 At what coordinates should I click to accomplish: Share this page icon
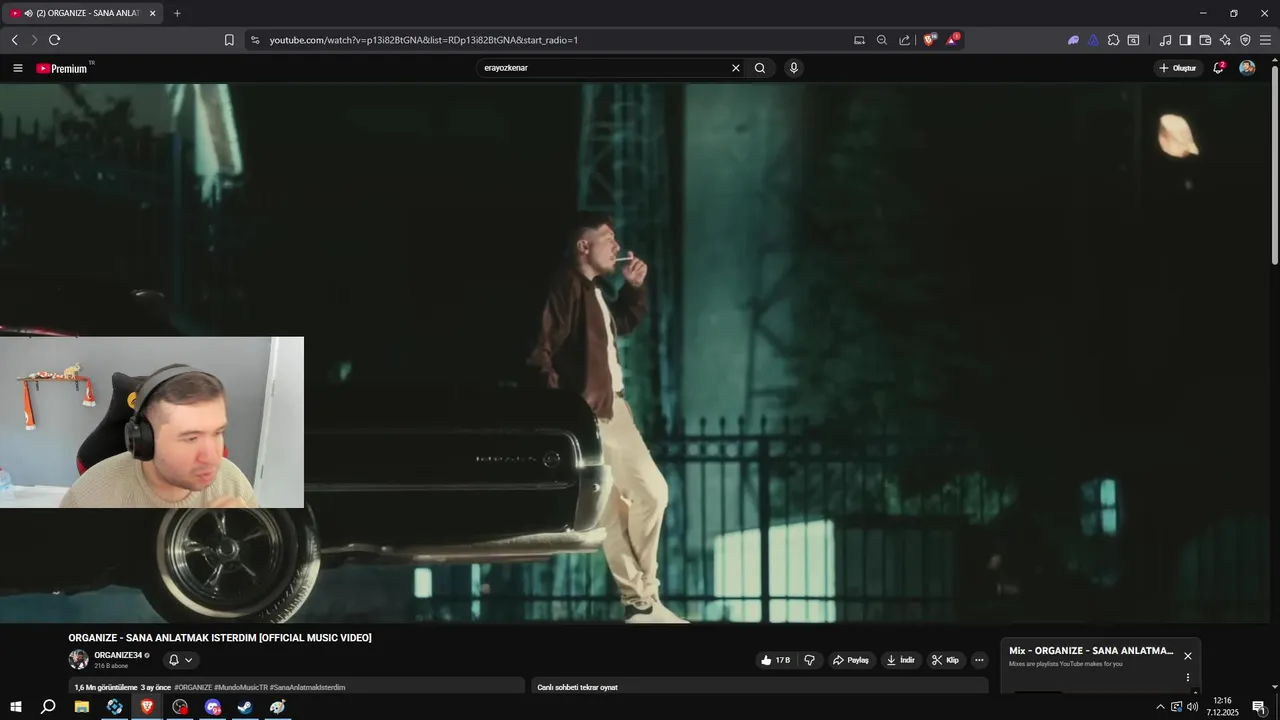(x=905, y=40)
